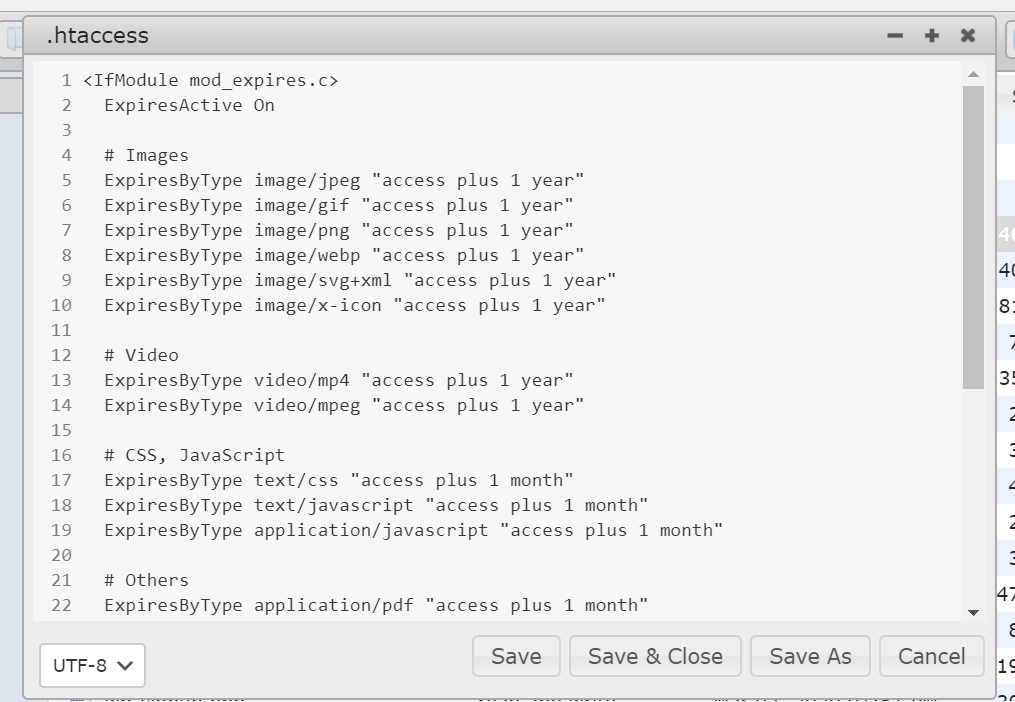Image resolution: width=1015 pixels, height=702 pixels.
Task: Place cursor in the application/pdf rule line
Action: (375, 606)
